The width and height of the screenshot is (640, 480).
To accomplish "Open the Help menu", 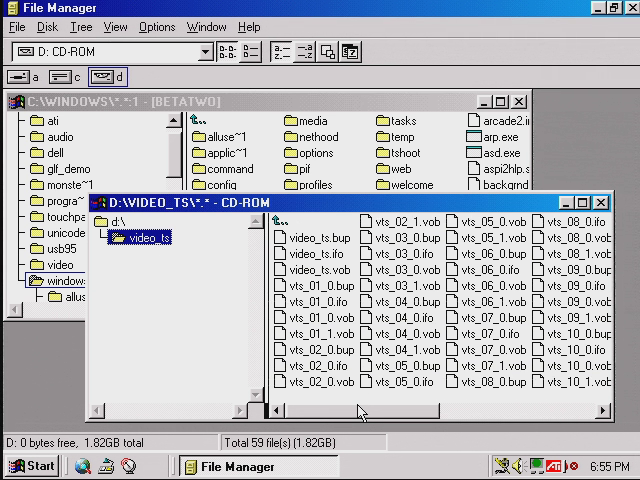I will click(249, 27).
